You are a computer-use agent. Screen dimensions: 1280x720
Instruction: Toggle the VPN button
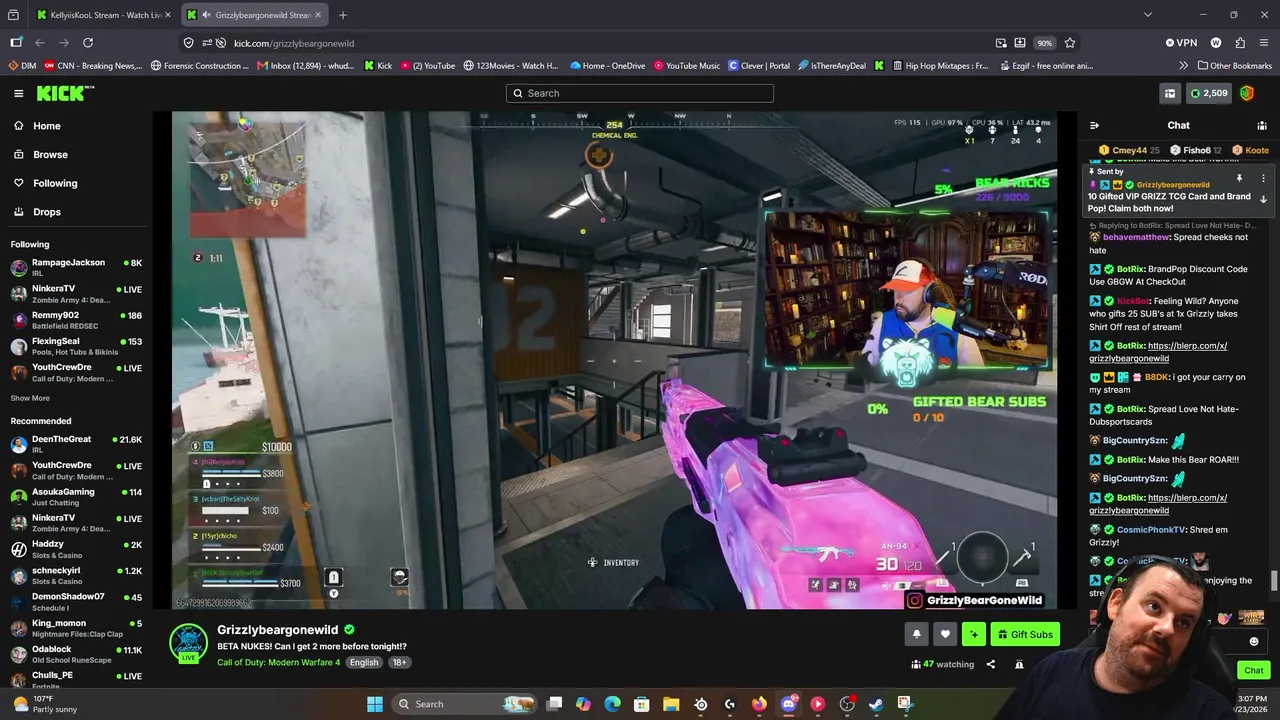coord(1181,43)
